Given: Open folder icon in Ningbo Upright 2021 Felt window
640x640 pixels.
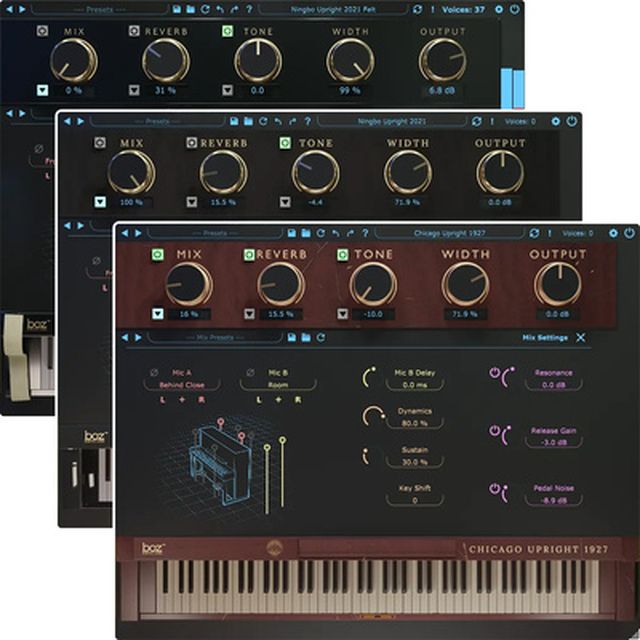Looking at the screenshot, I should pos(191,9).
